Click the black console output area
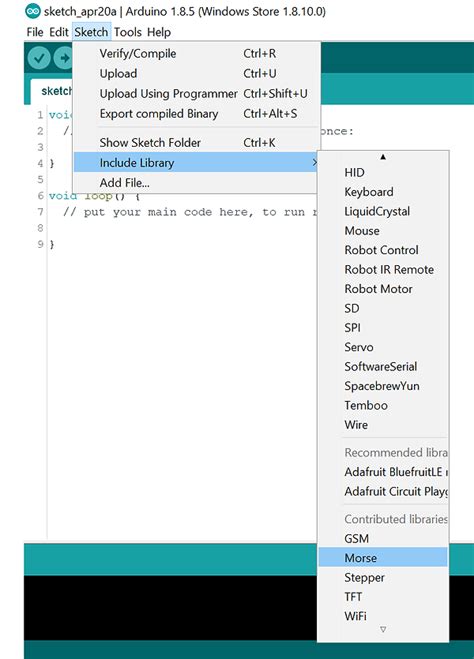The image size is (474, 659). [x=170, y=607]
